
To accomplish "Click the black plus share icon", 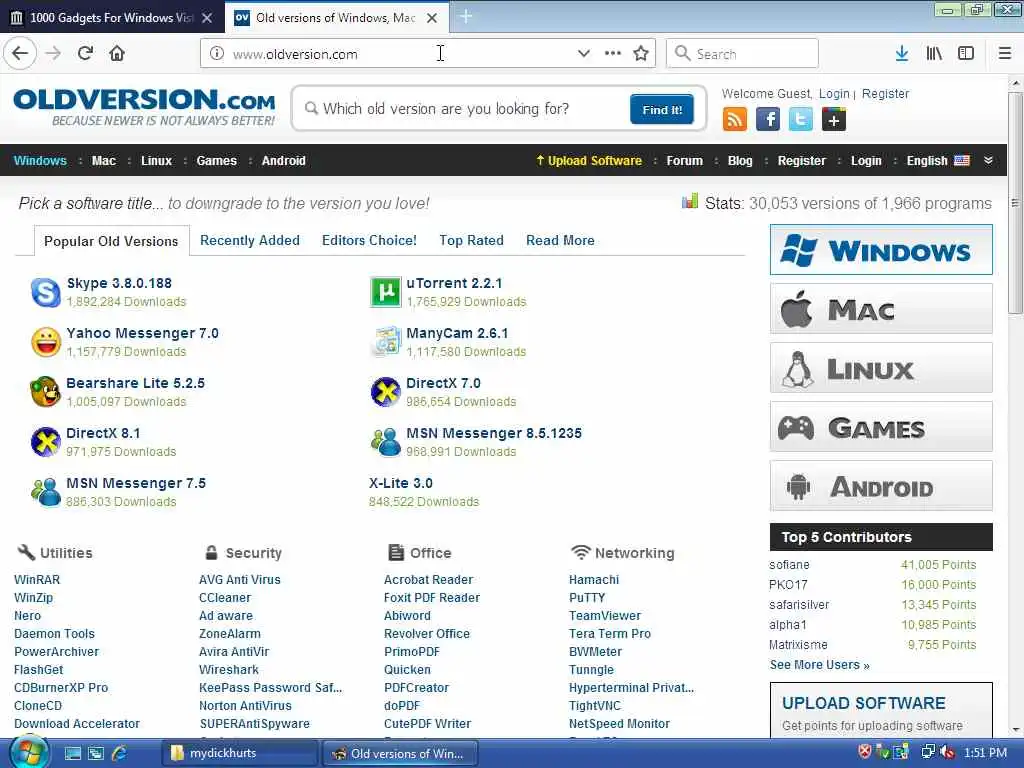I will (834, 120).
